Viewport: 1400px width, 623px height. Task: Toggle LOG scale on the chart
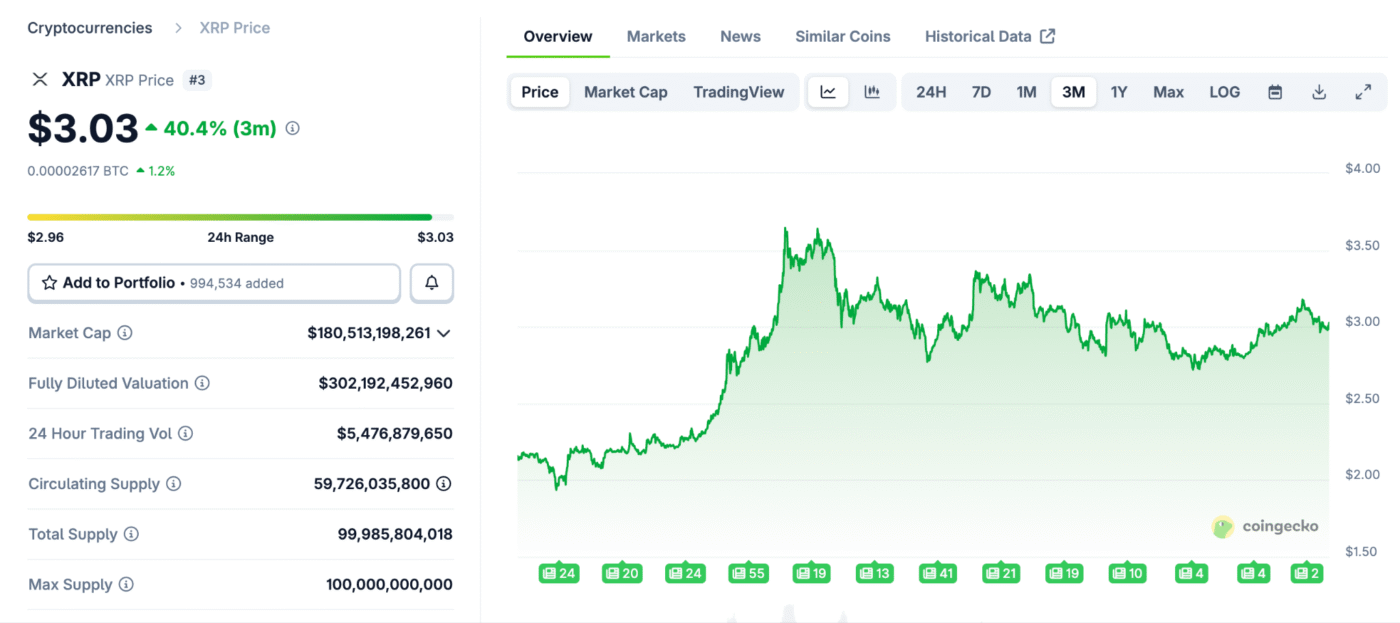1224,92
